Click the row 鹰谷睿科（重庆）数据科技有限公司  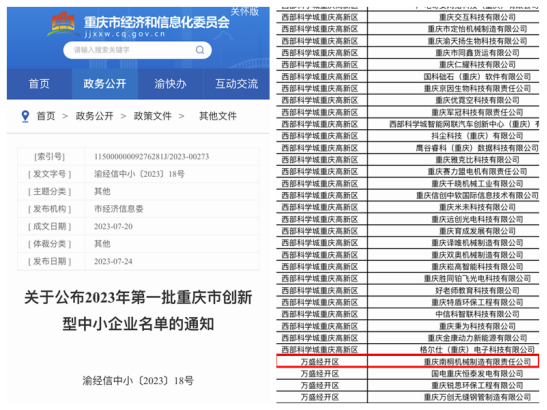click(407, 148)
